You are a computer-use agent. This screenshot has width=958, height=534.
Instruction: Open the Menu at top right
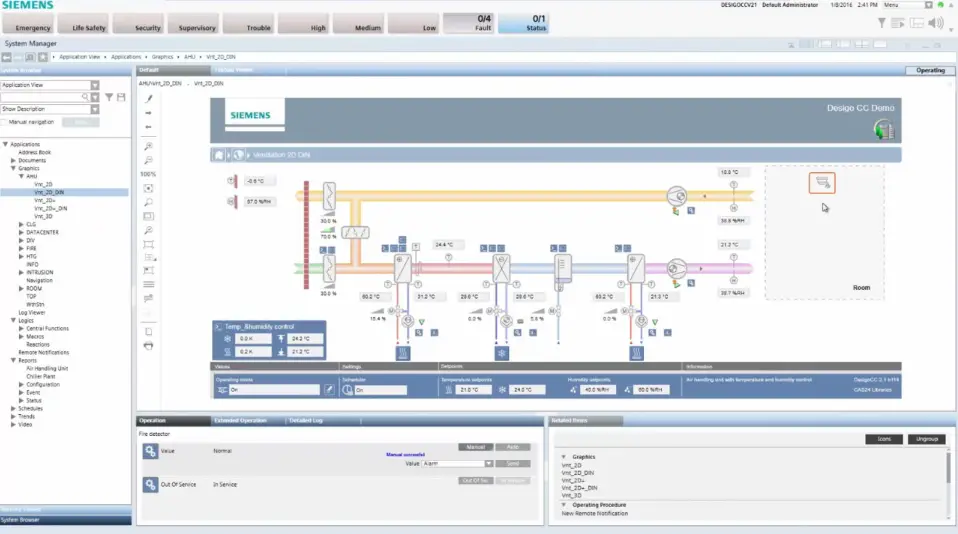tap(907, 5)
